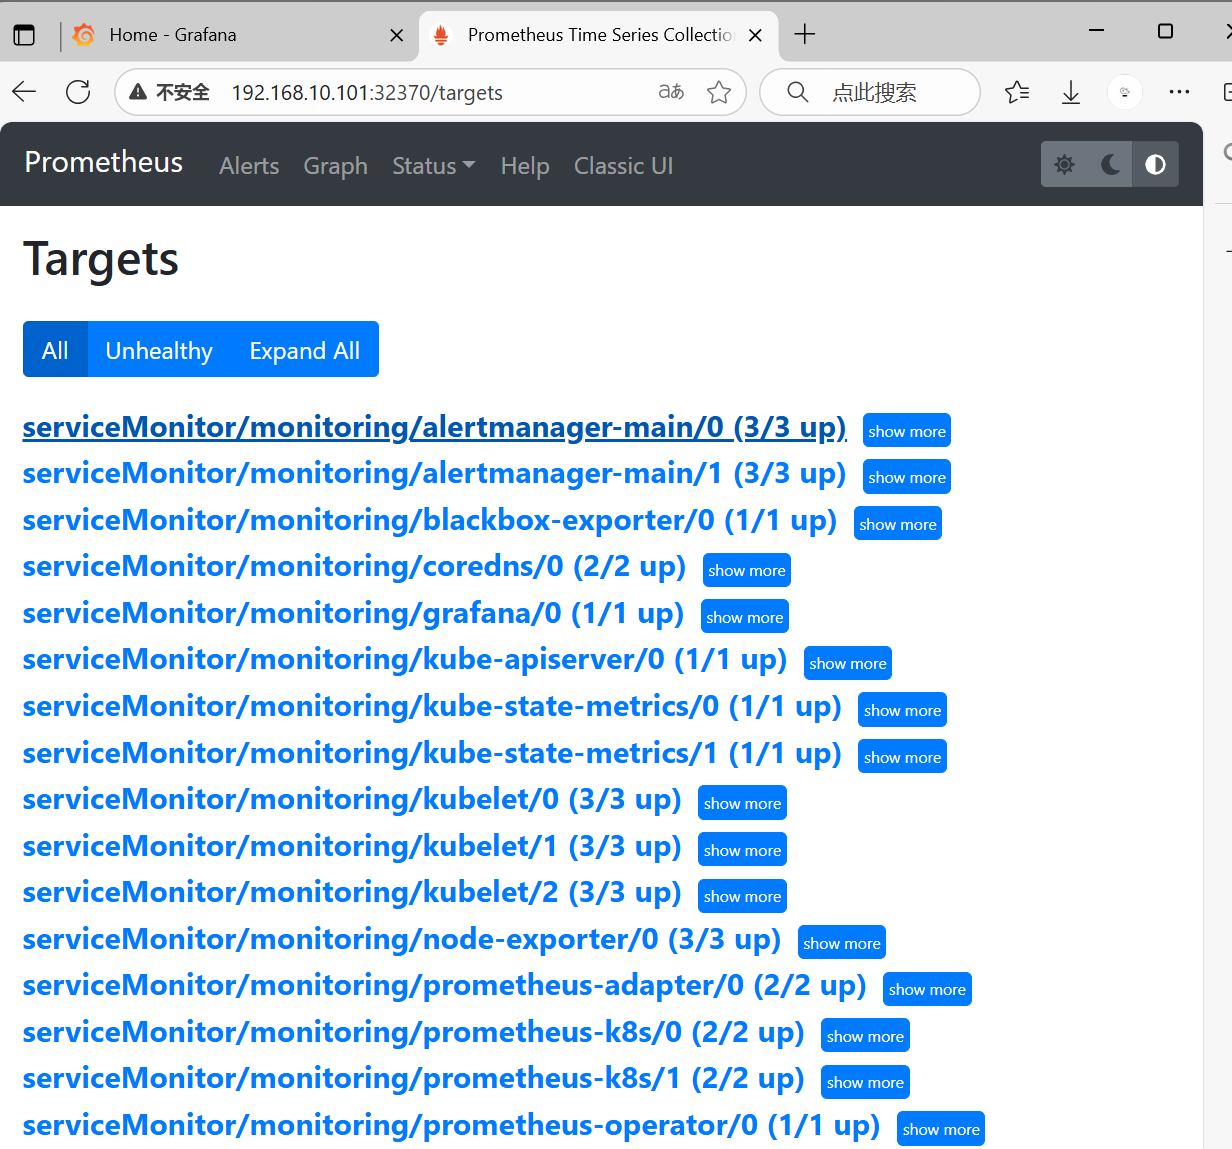Screen dimensions: 1232x1149
Task: Show more for node-exporter/0
Action: tap(842, 943)
